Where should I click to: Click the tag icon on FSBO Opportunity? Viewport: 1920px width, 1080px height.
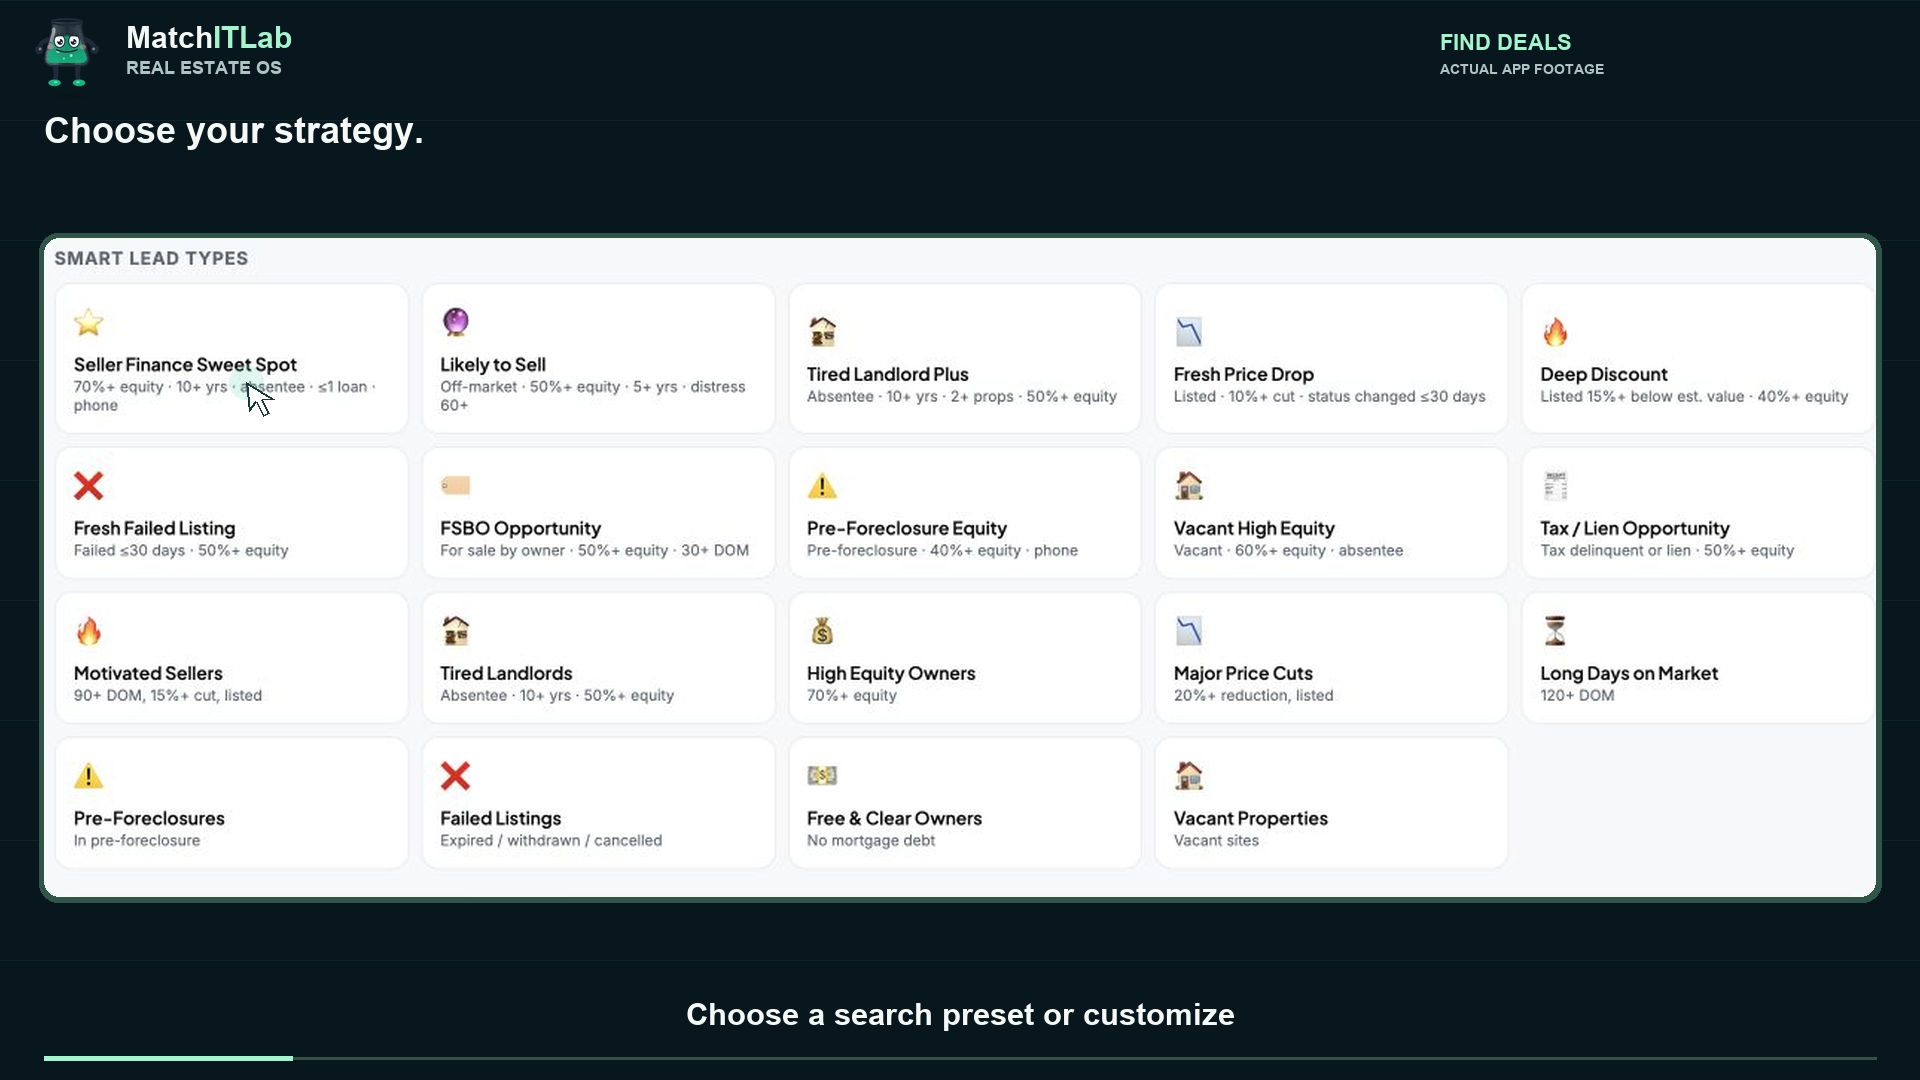[455, 486]
